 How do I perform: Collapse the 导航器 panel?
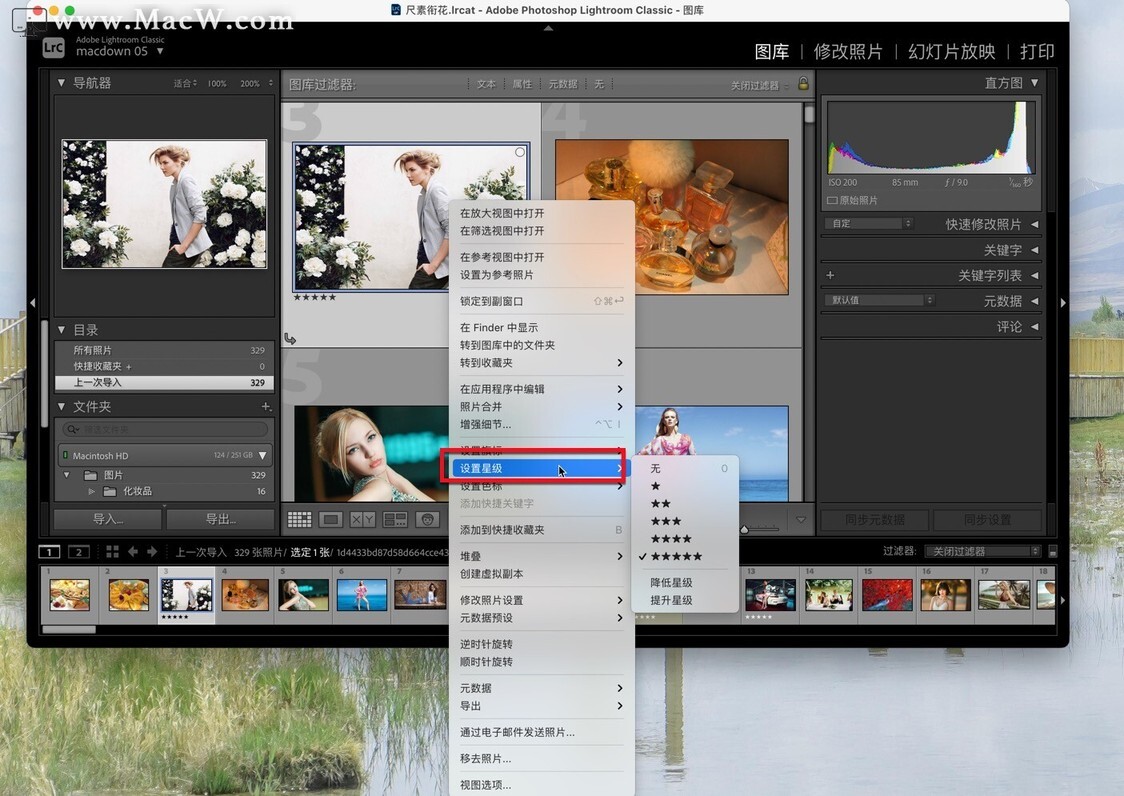[61, 82]
